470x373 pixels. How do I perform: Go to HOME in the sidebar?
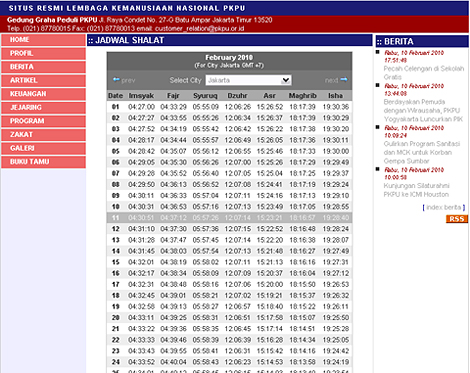point(43,40)
